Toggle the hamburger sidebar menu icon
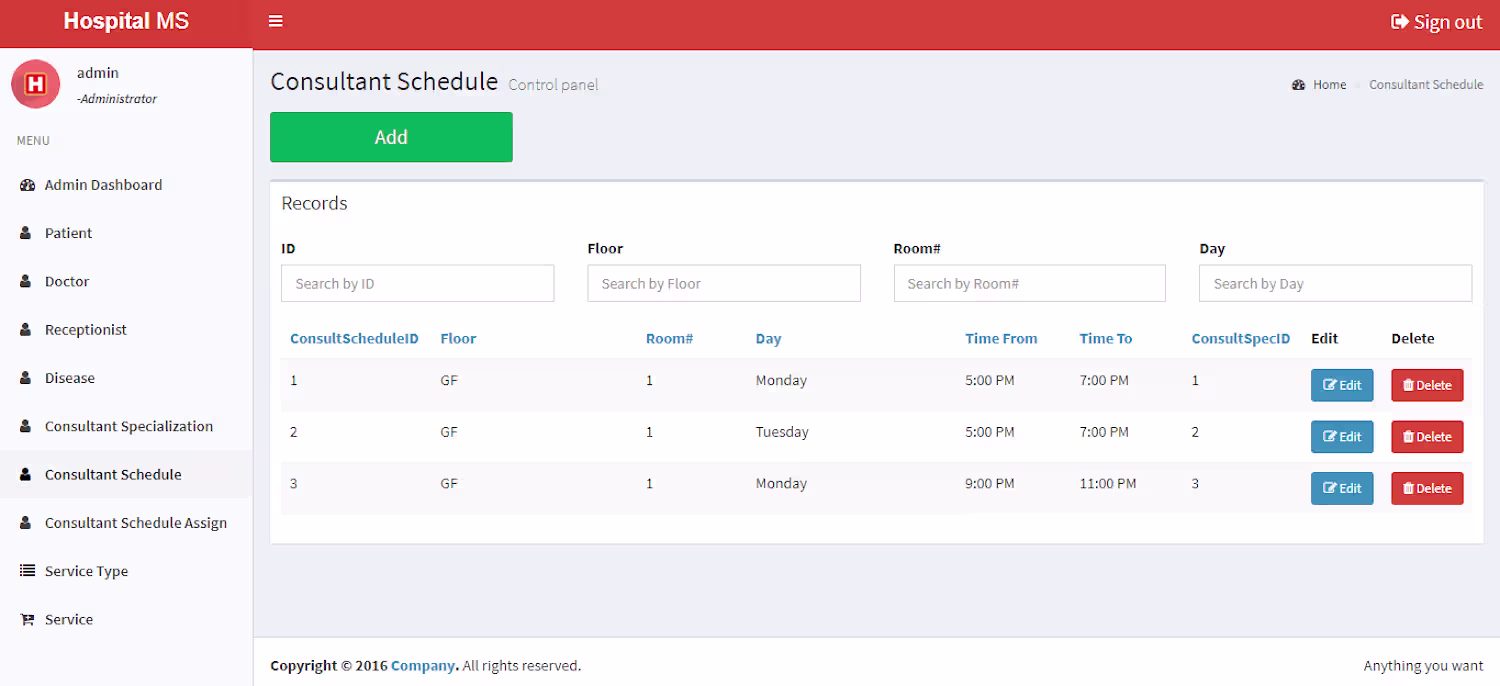 [276, 21]
